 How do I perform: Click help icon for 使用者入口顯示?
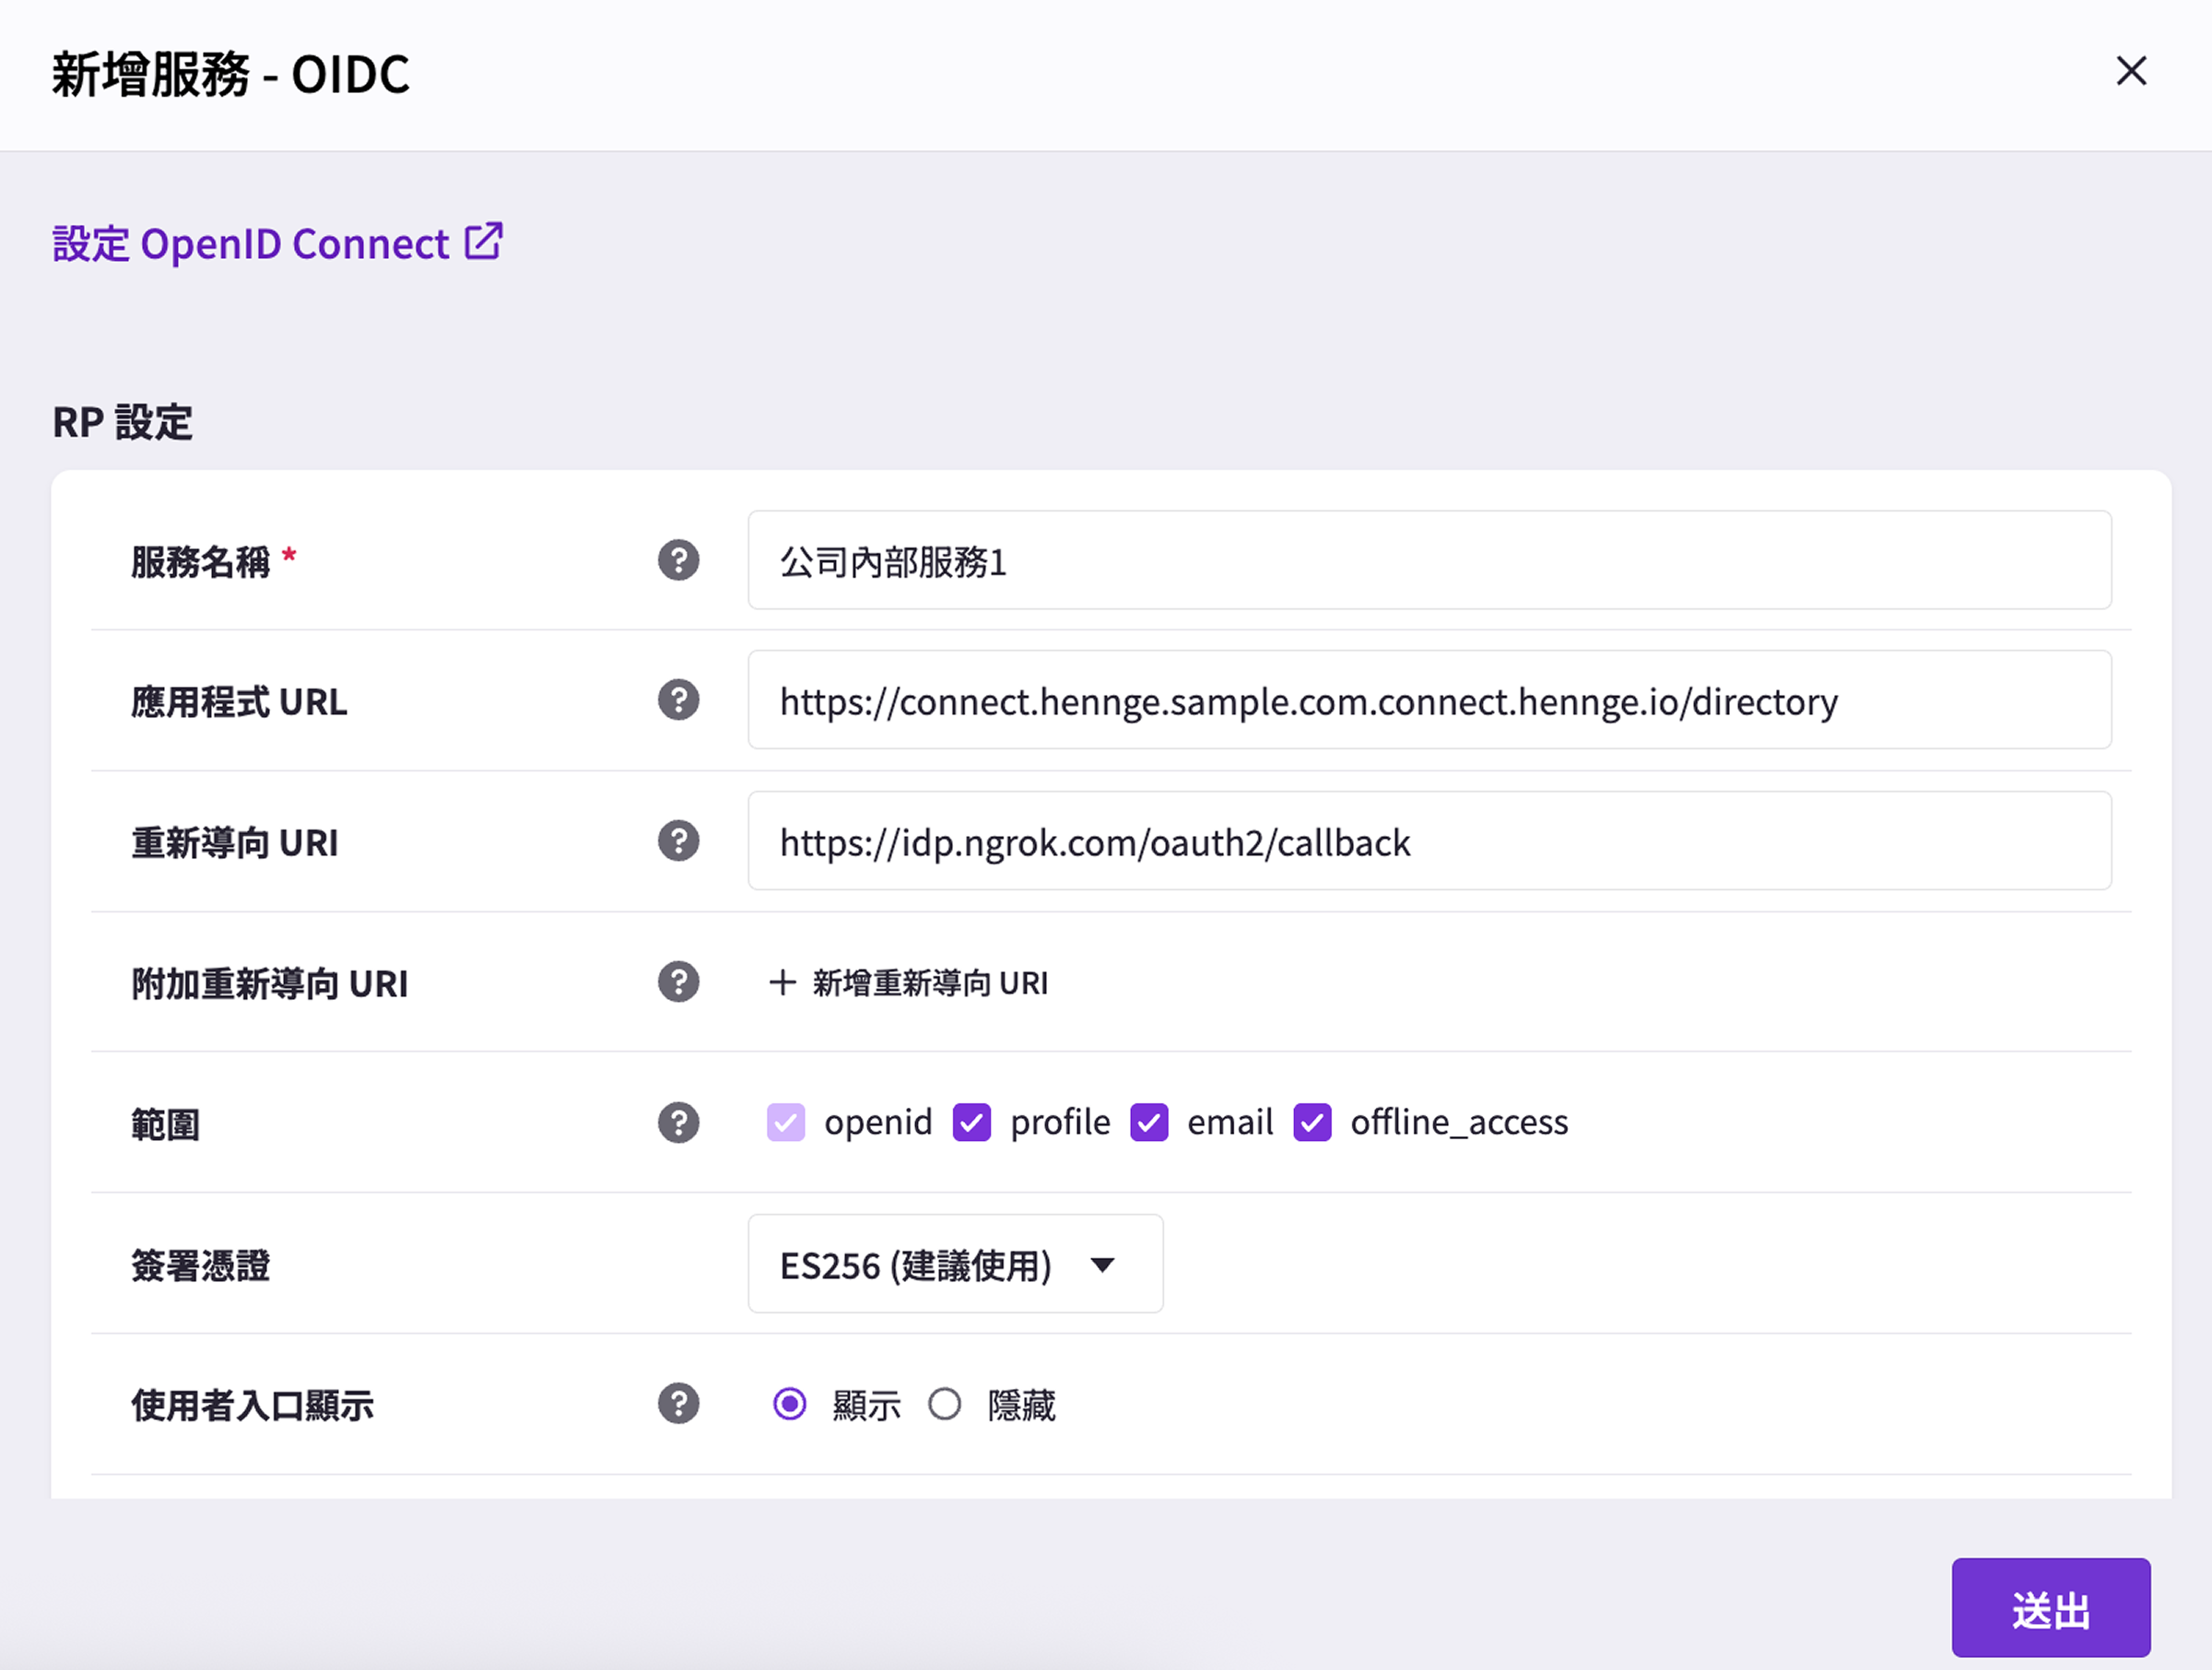click(x=678, y=1404)
